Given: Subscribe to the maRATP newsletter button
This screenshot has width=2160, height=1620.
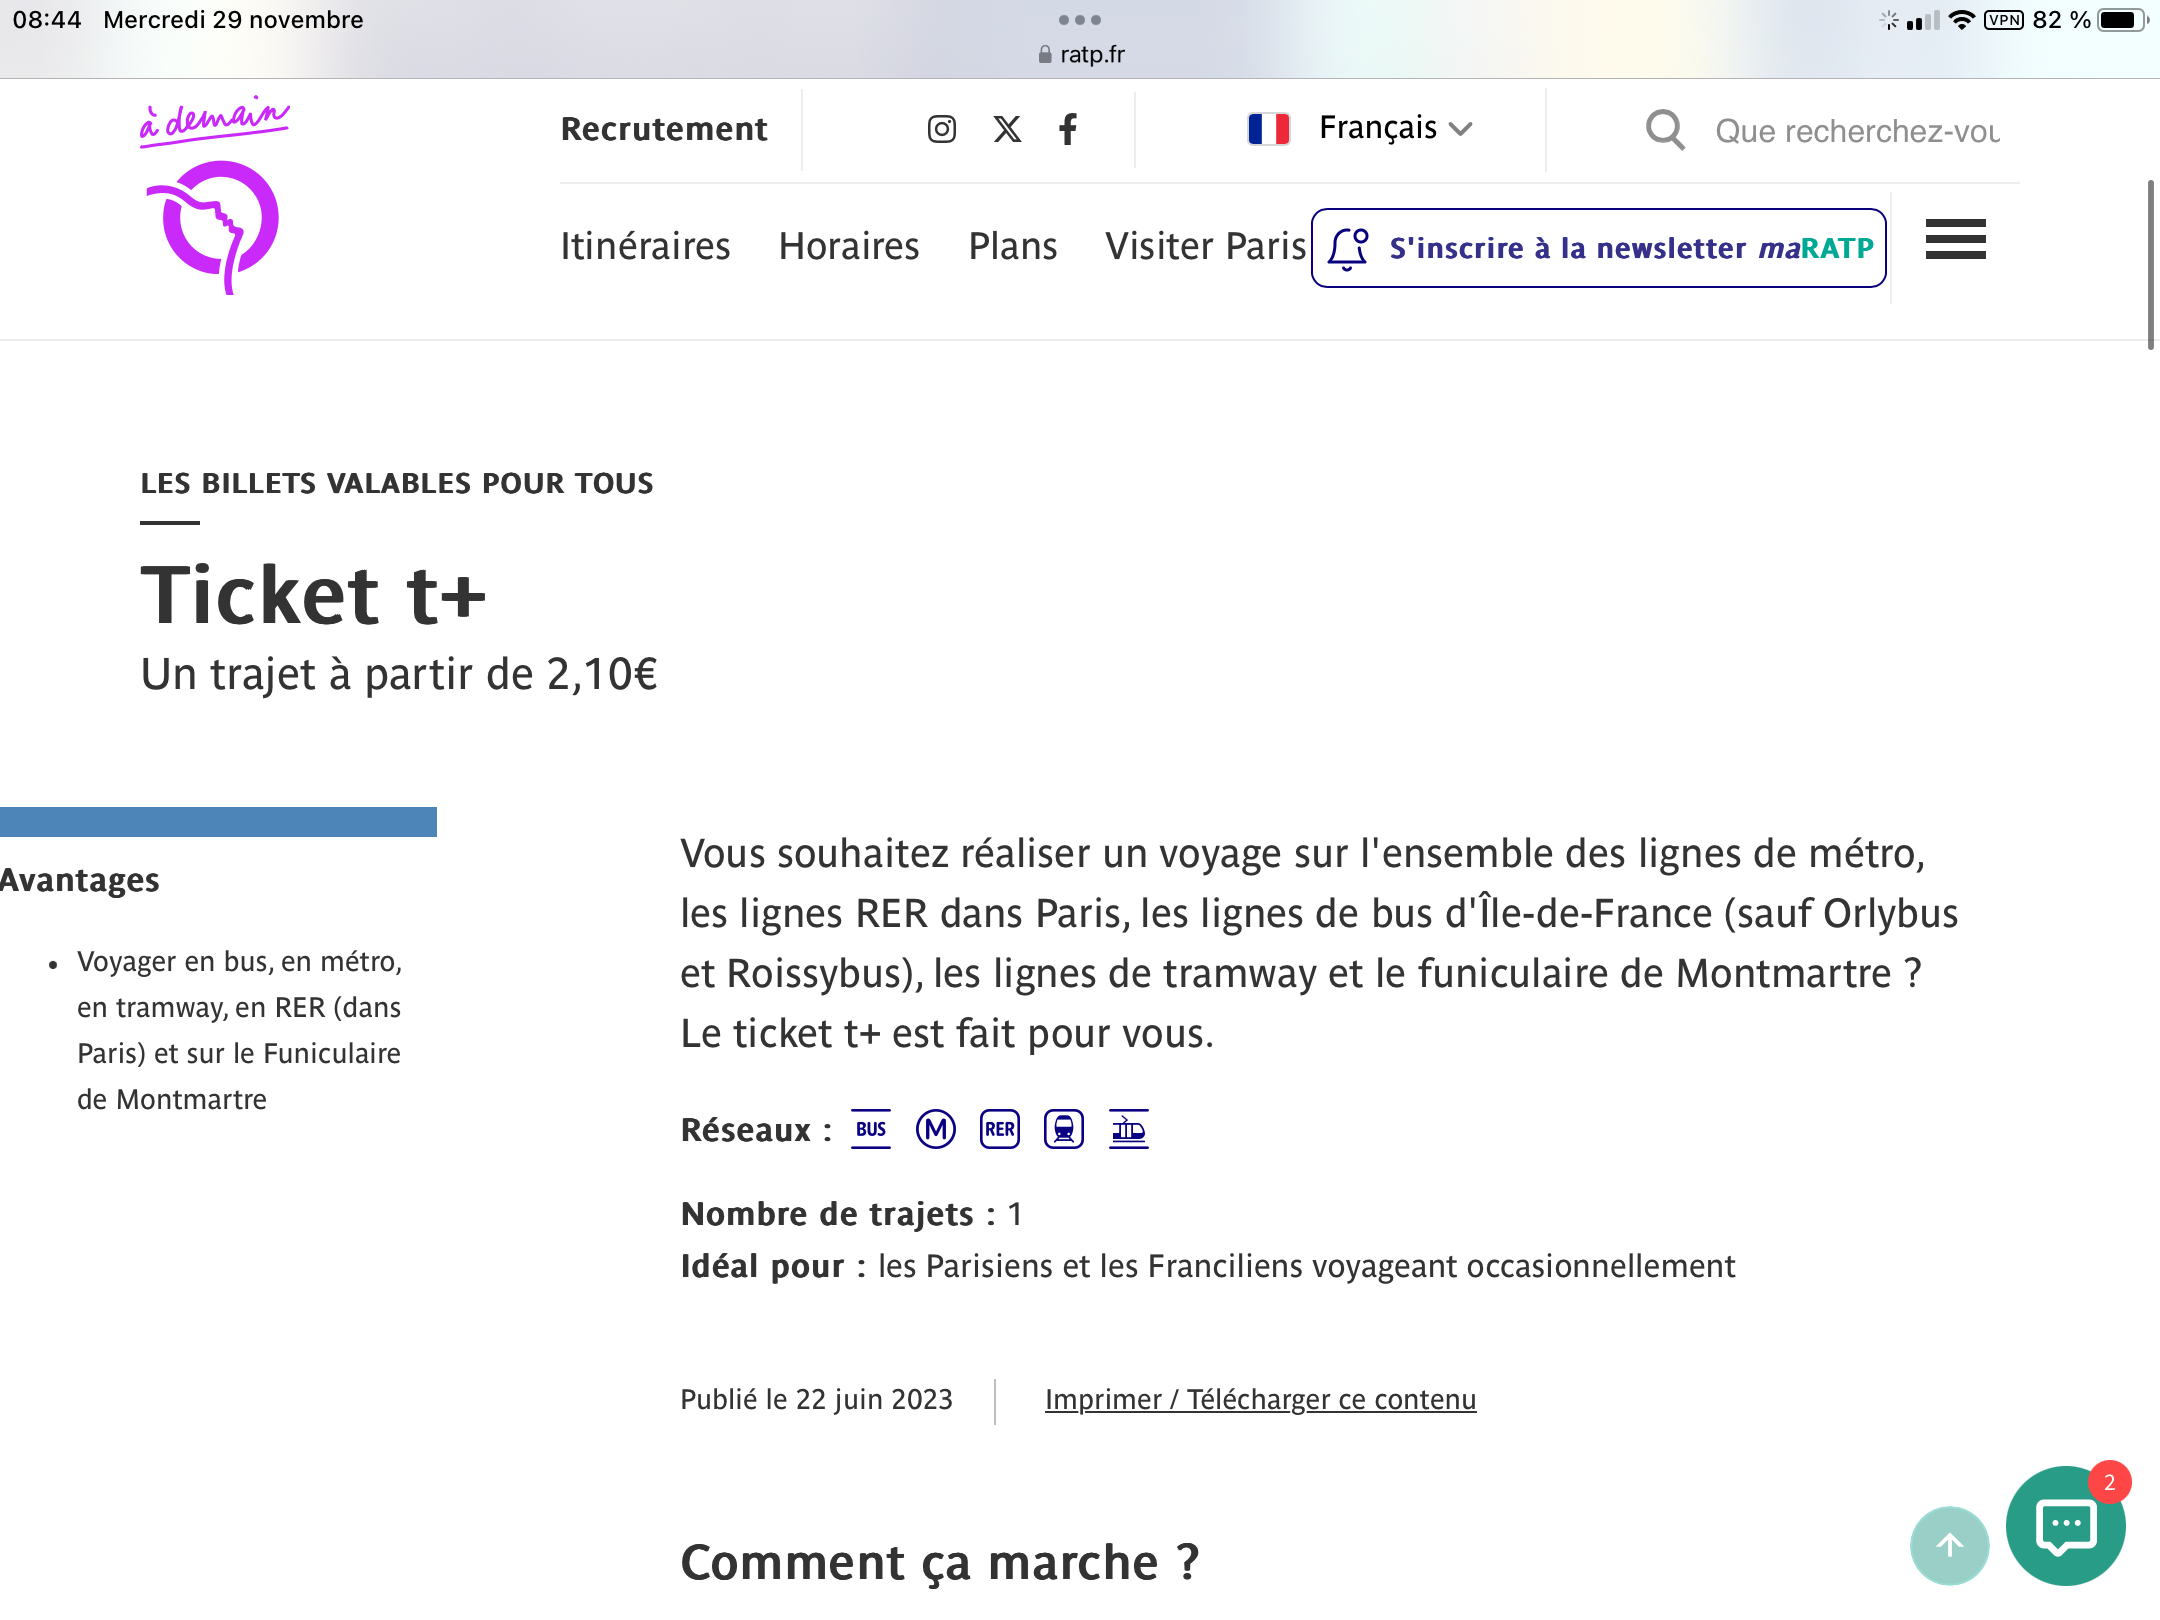Looking at the screenshot, I should coord(1599,248).
